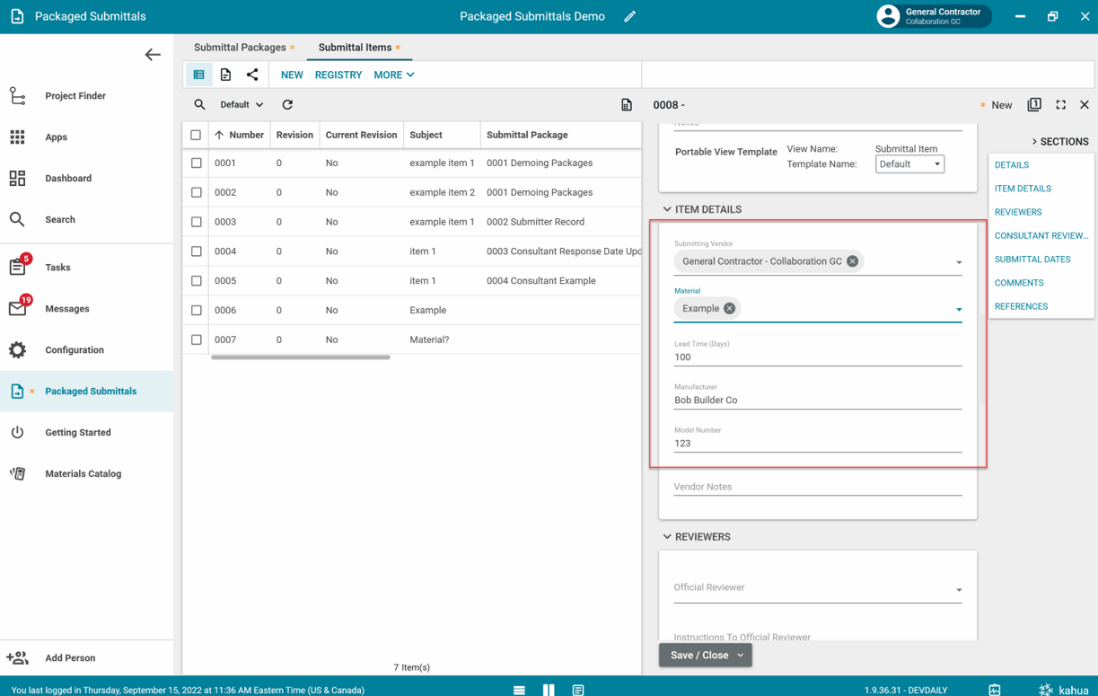The width and height of the screenshot is (1098, 696).
Task: Check the box for submittal 0001
Action: tap(196, 163)
